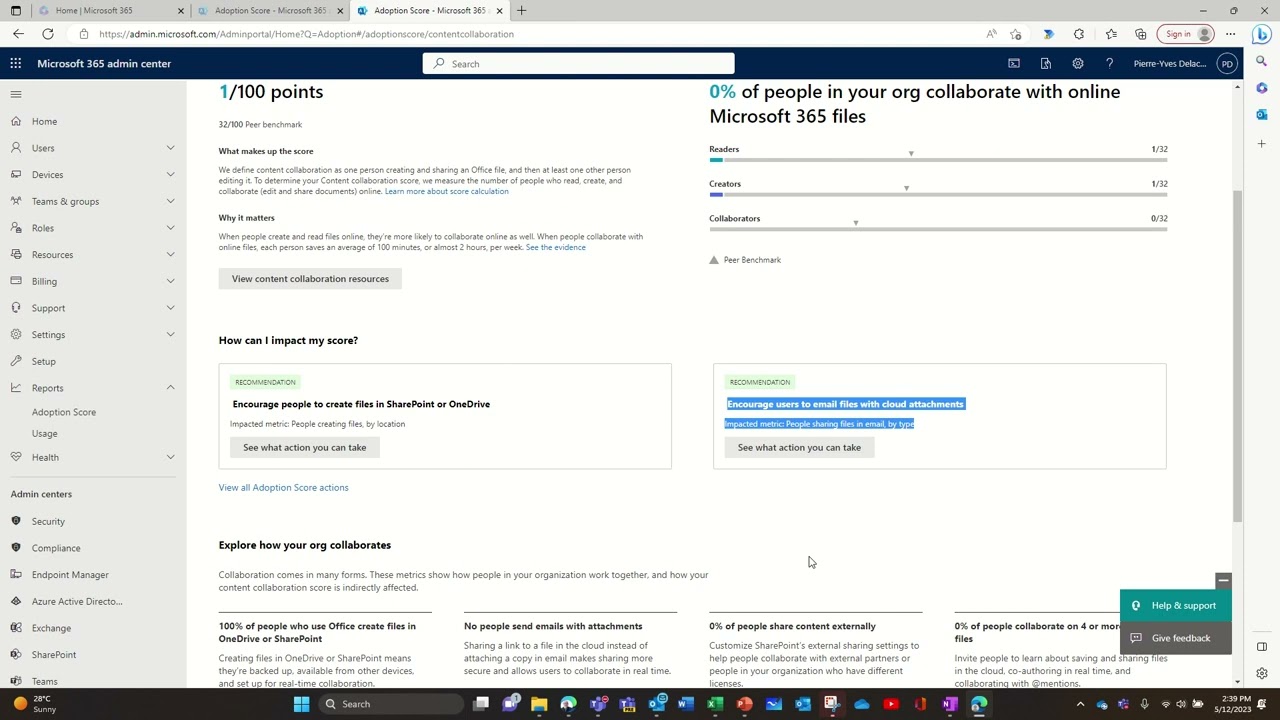Image resolution: width=1280 pixels, height=720 pixels.
Task: Collapse the navigation menu with the hamburger icon
Action: coord(16,94)
